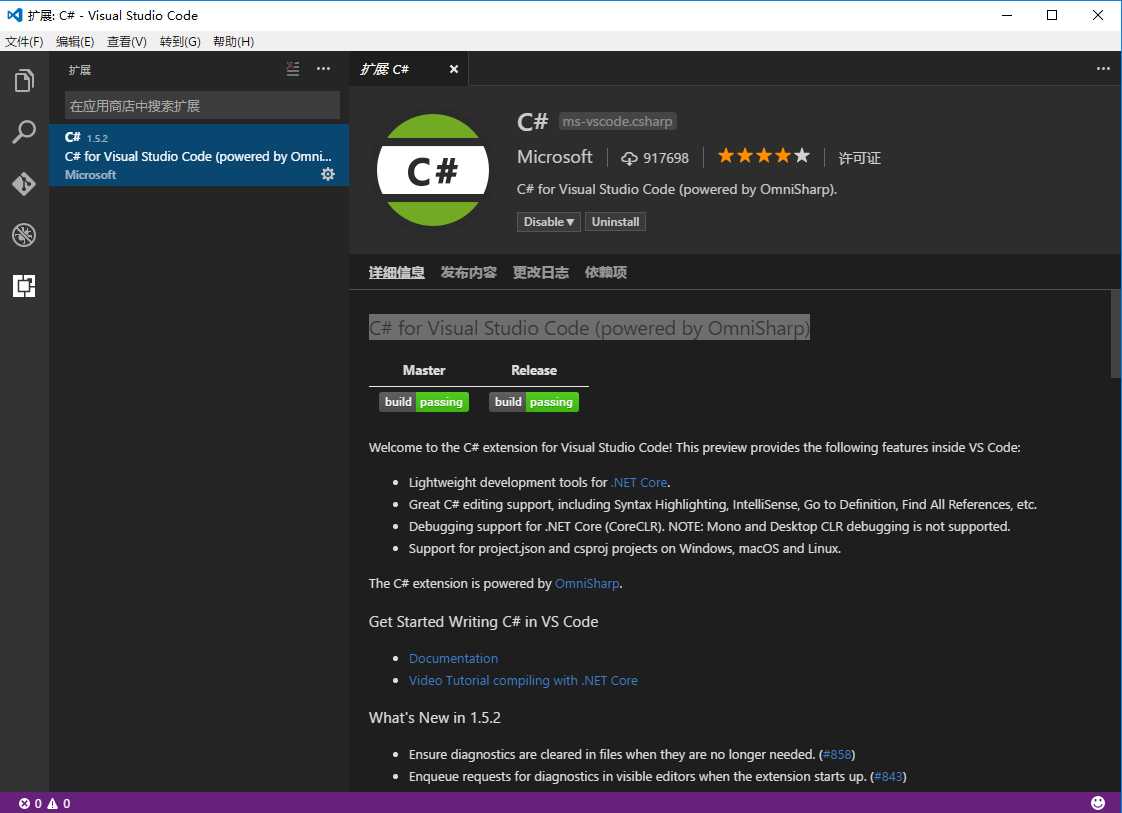Open the 转到(G) menu
Screen dimensions: 1122x813
[x=180, y=42]
